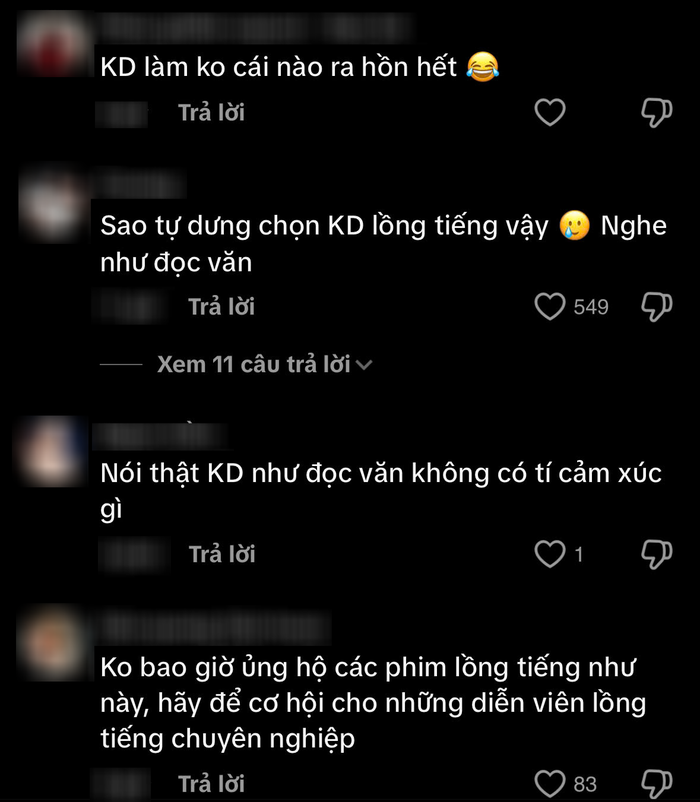Reply to the 'KD làm ko cái nào' comment
The width and height of the screenshot is (700, 802).
(211, 113)
